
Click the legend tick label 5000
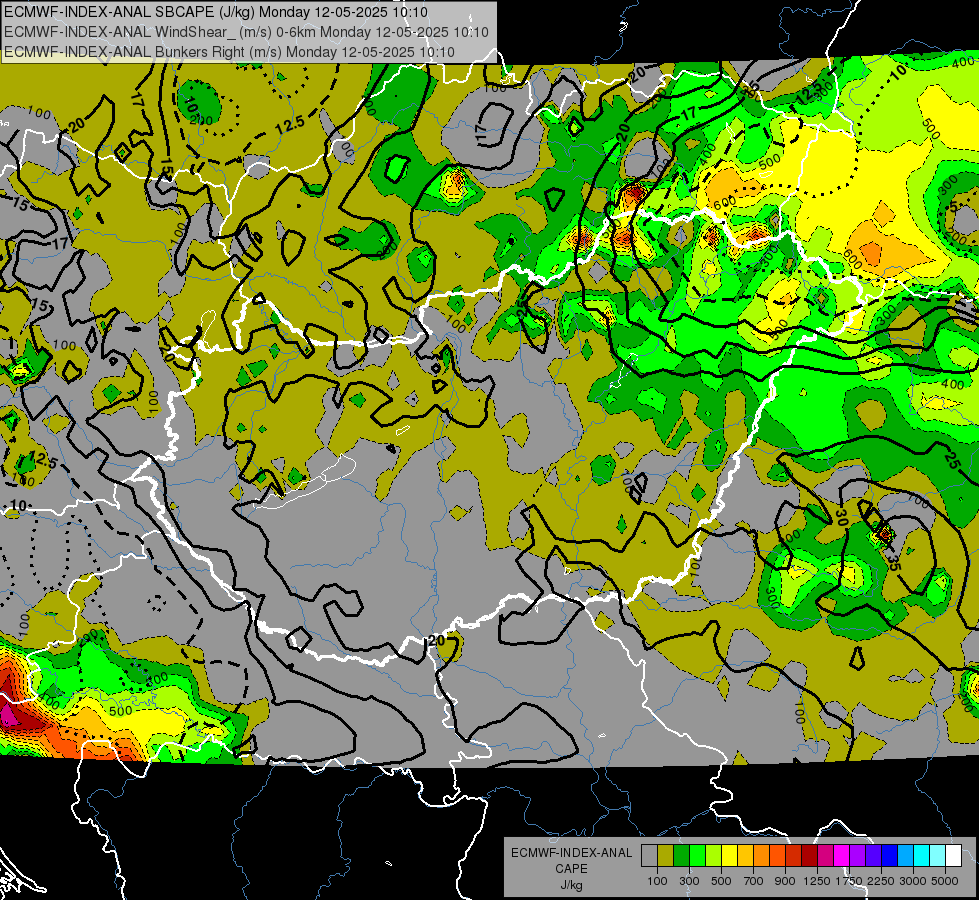(944, 881)
